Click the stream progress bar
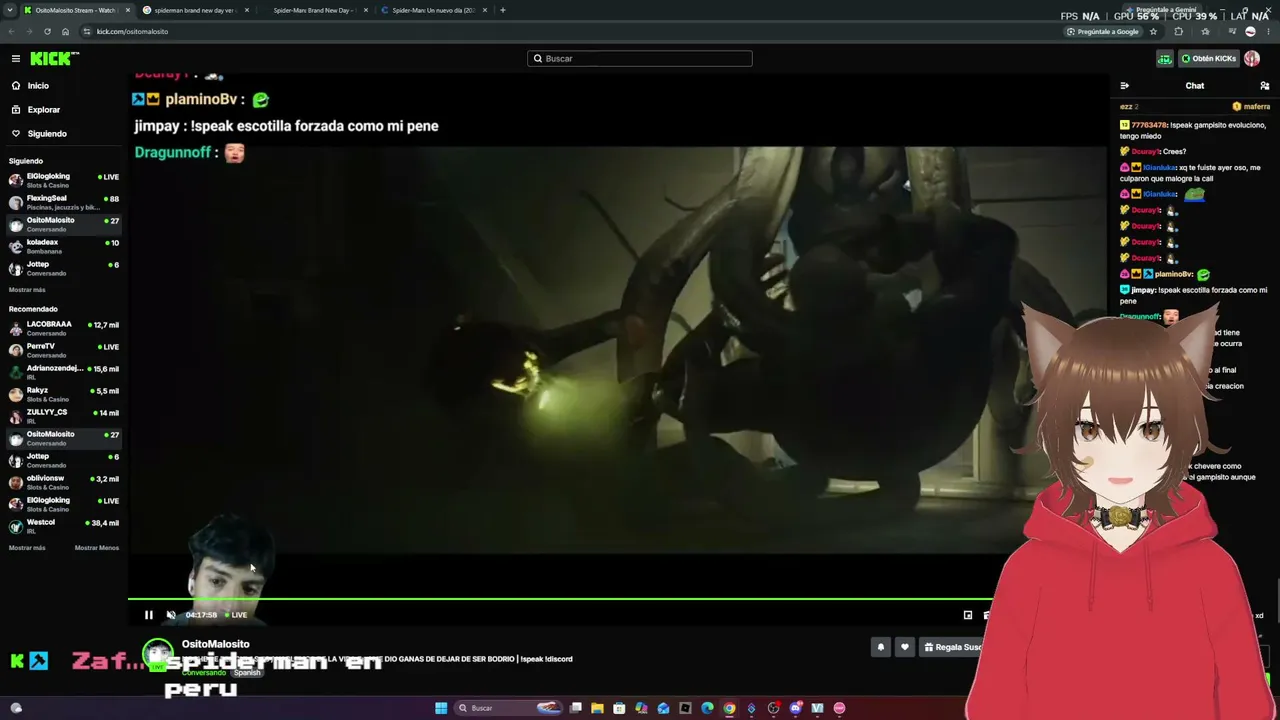 tap(560, 599)
